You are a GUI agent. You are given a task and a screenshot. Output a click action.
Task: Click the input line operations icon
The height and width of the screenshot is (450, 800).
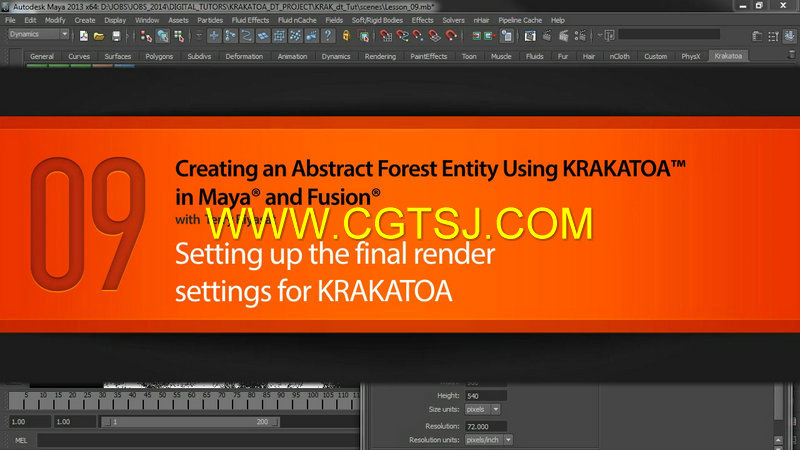609,36
